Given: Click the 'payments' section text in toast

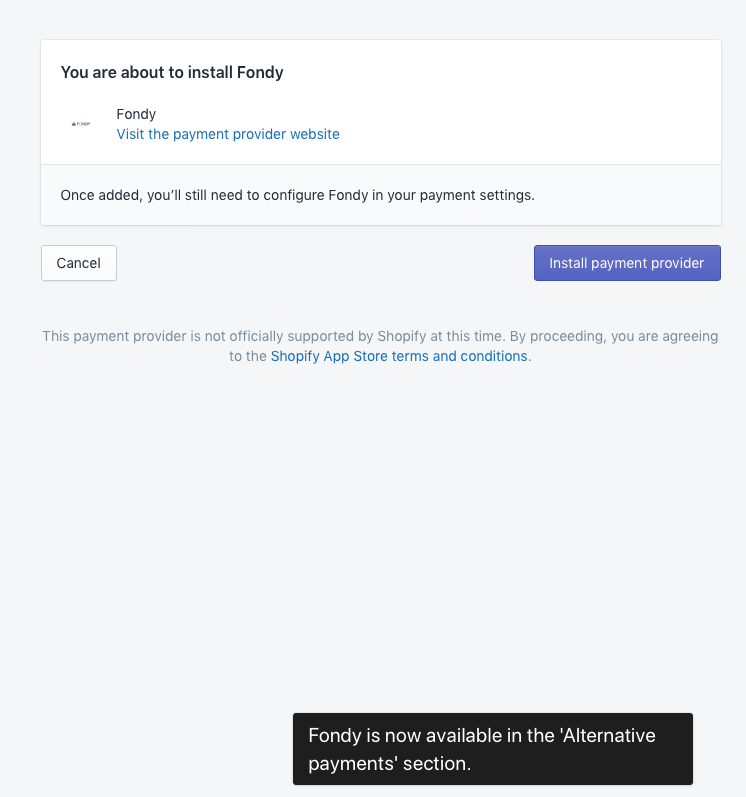Looking at the screenshot, I should coord(389,763).
